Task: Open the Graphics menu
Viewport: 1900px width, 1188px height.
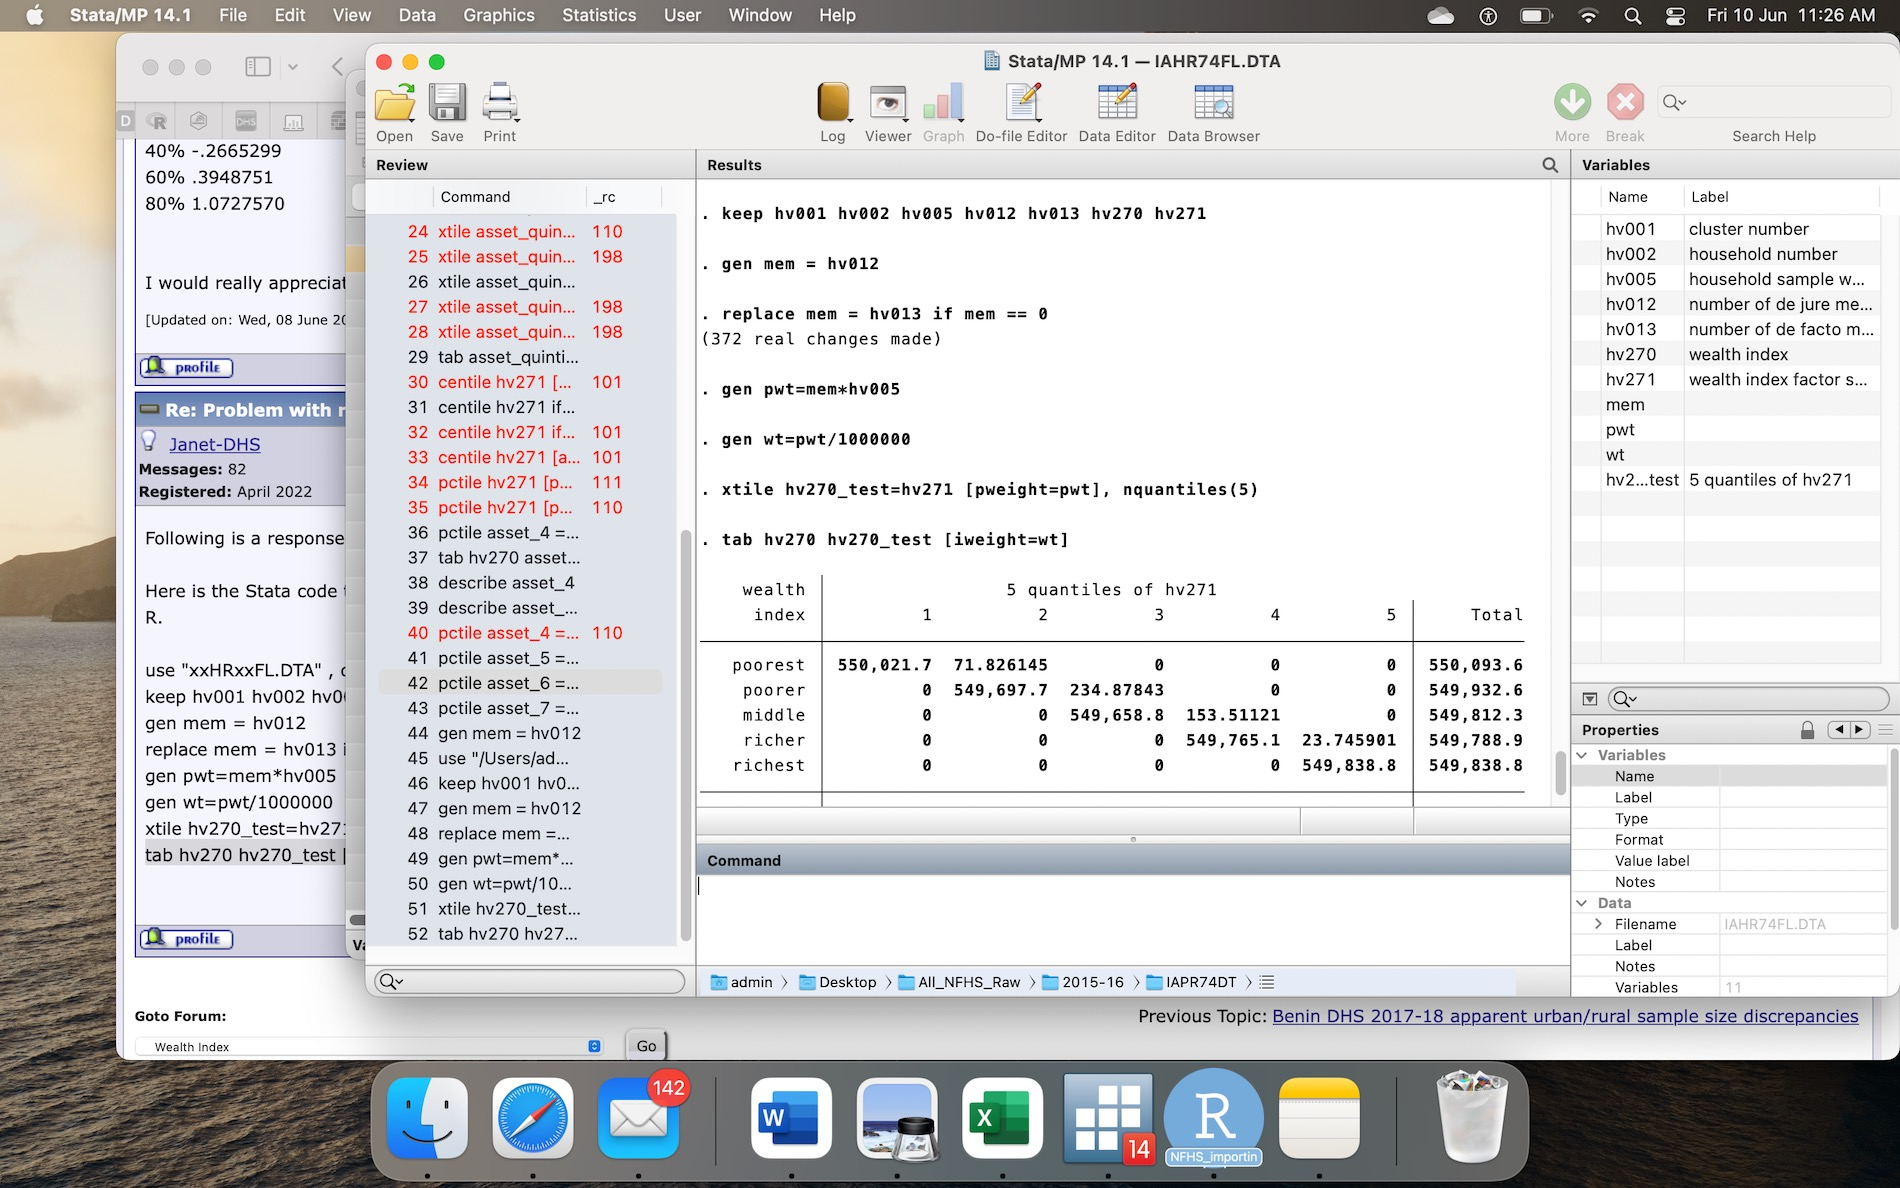Action: tap(498, 15)
